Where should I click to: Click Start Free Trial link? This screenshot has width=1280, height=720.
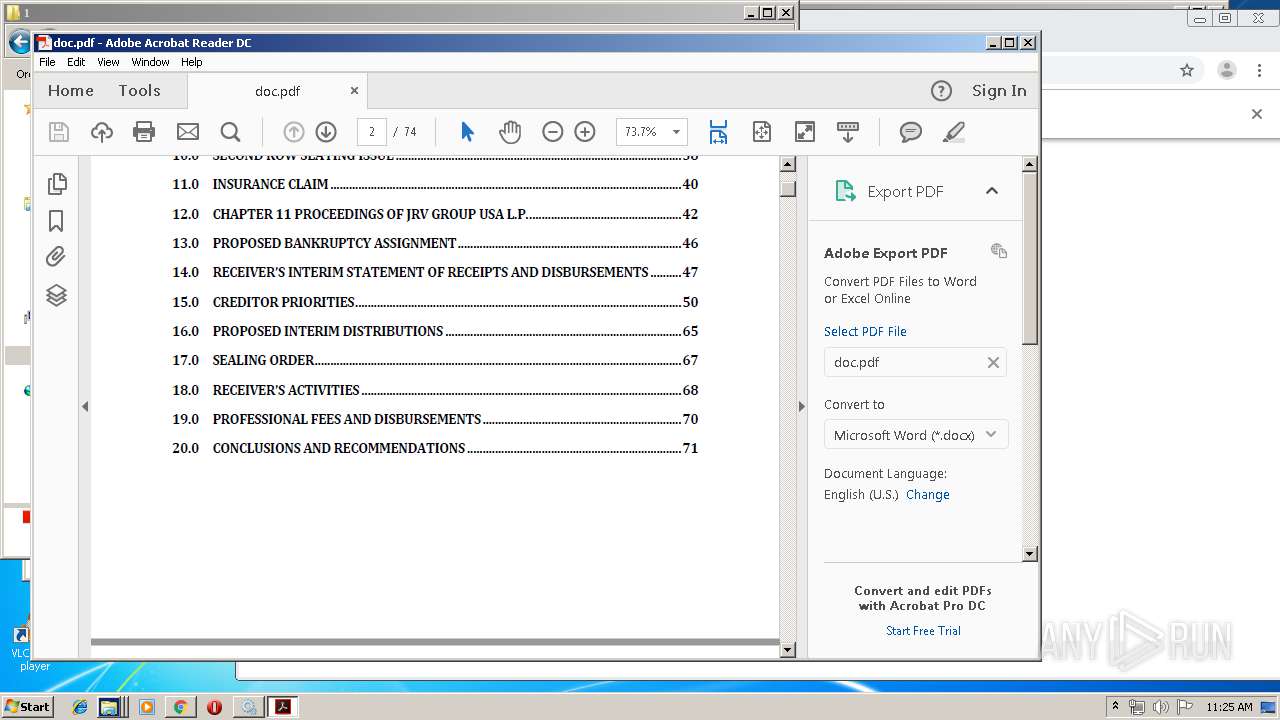(x=923, y=631)
